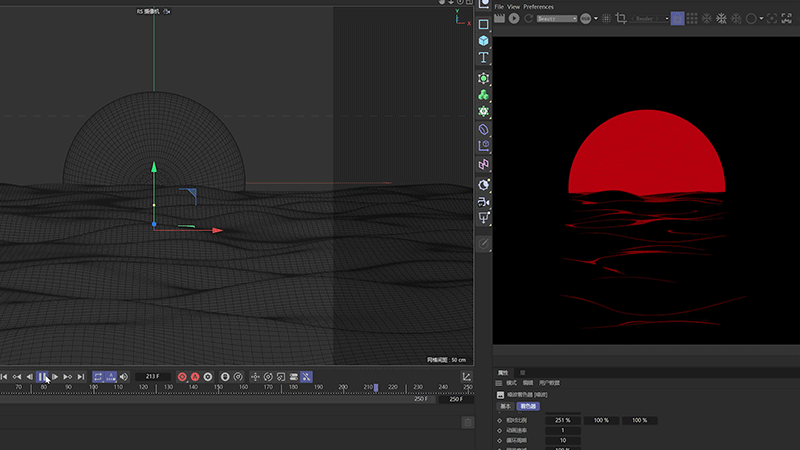Click the playhead marker at frame 213
Screen dimensions: 800x450
[376, 388]
